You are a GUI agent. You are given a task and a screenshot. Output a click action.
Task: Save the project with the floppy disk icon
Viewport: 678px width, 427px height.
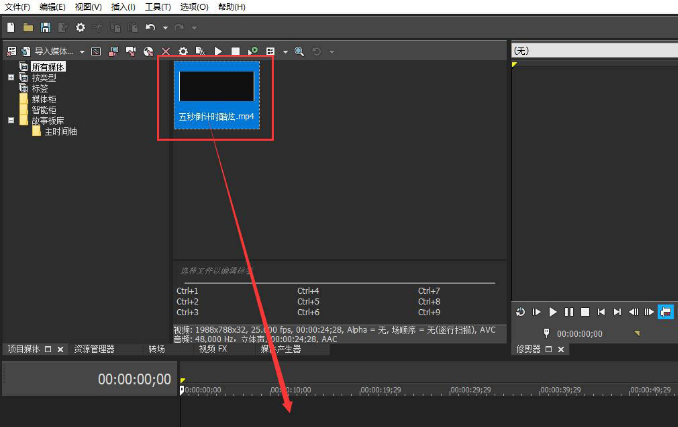(x=45, y=28)
